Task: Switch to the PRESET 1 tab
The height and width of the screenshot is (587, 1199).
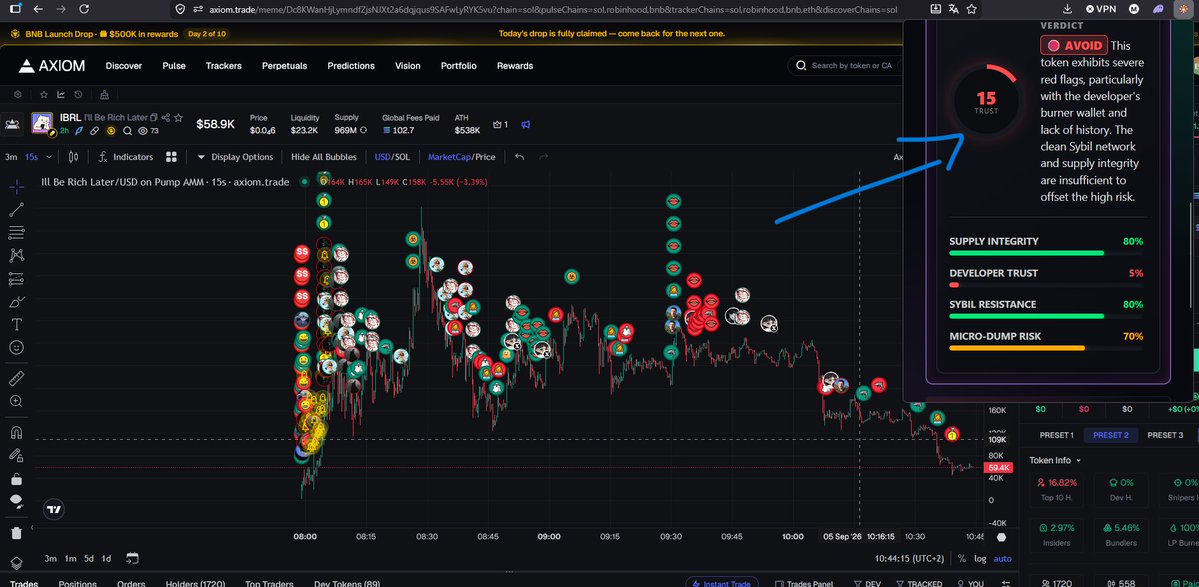Action: [x=1056, y=435]
